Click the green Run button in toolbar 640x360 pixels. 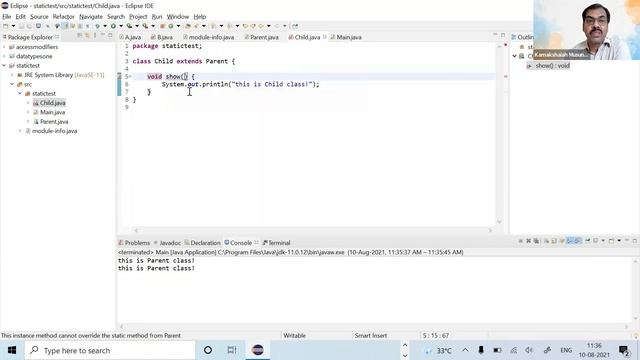click(x=113, y=26)
